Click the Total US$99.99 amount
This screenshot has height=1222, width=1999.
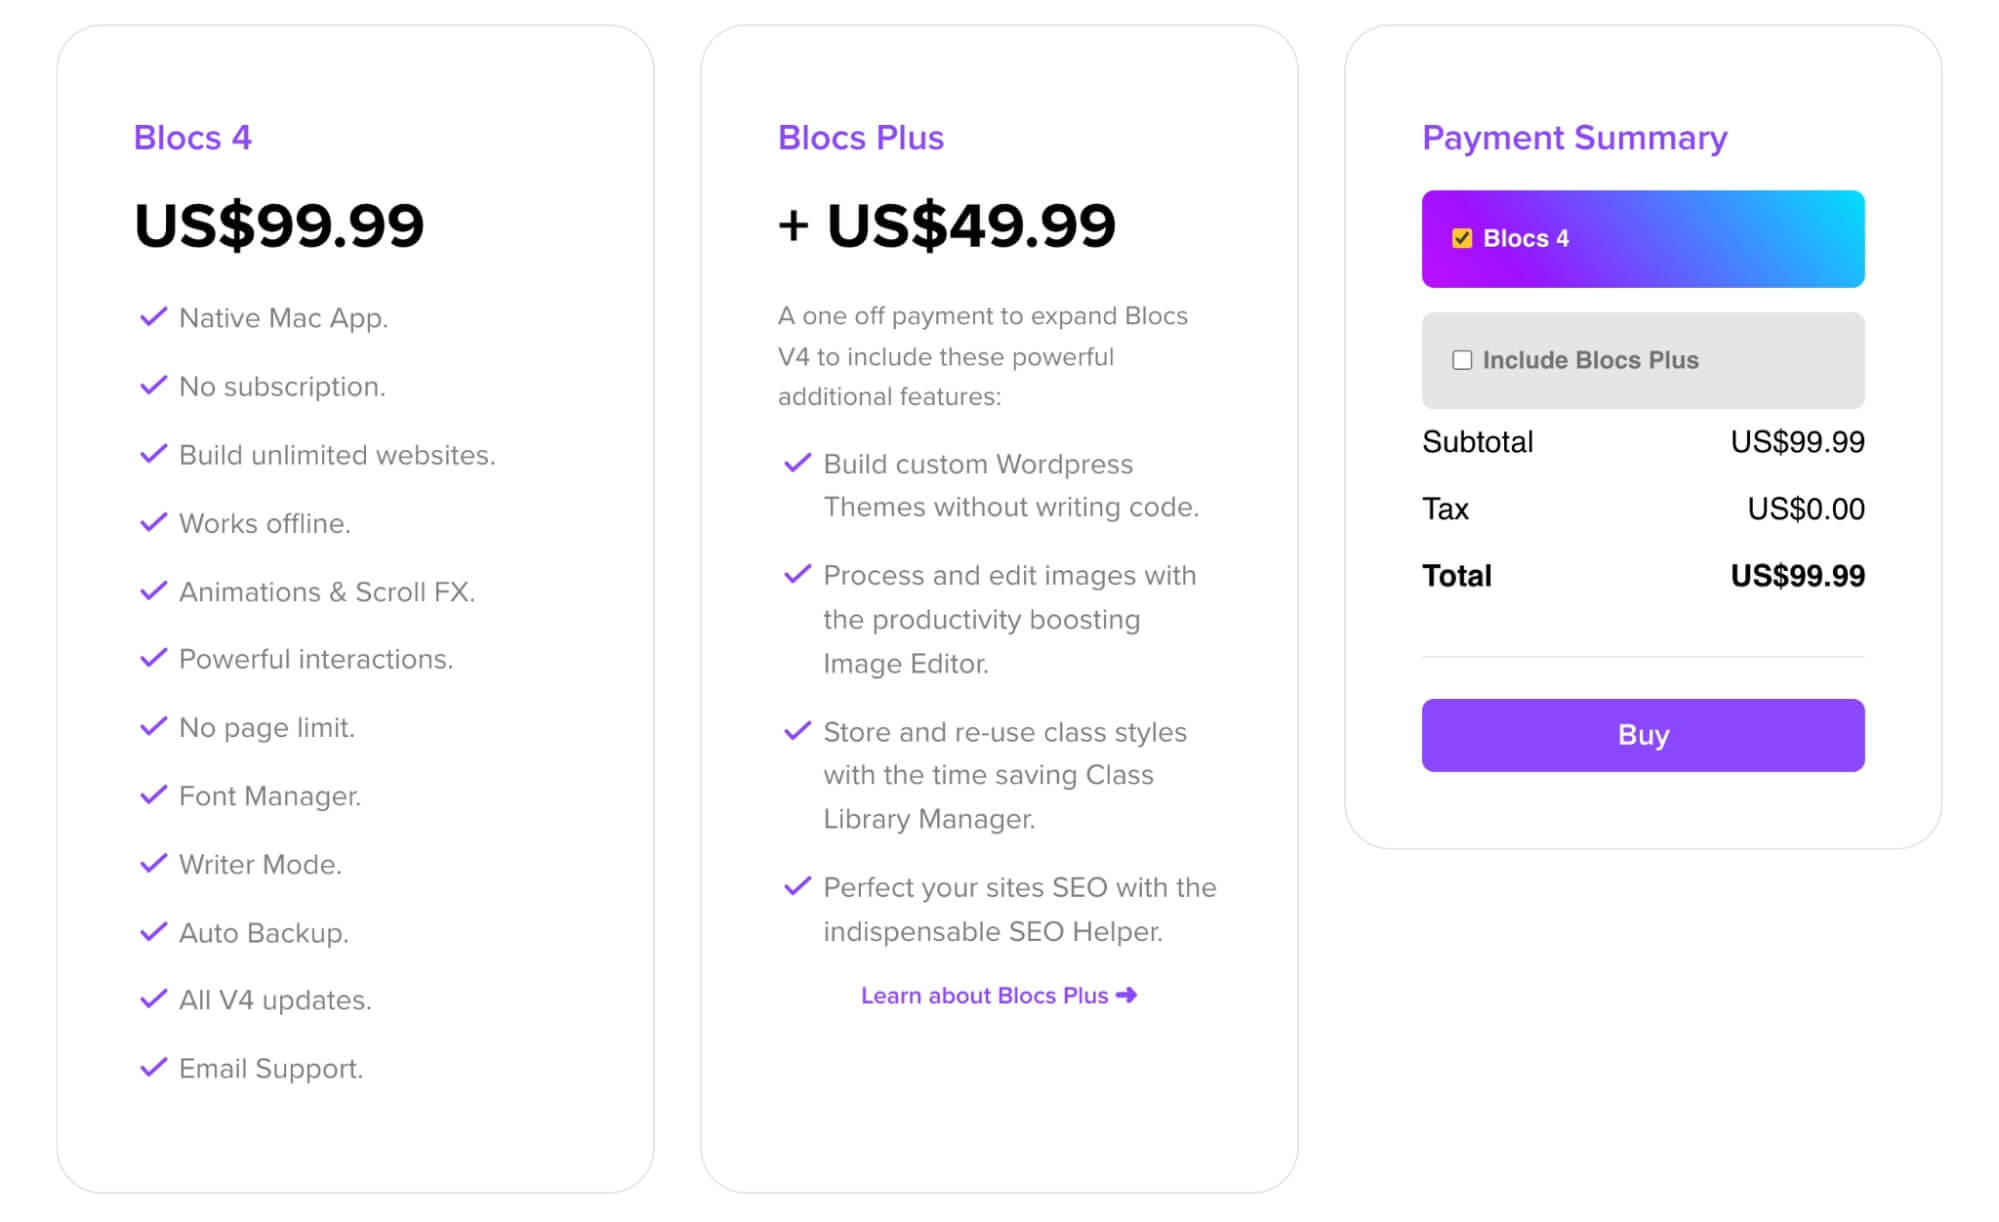pos(1797,576)
